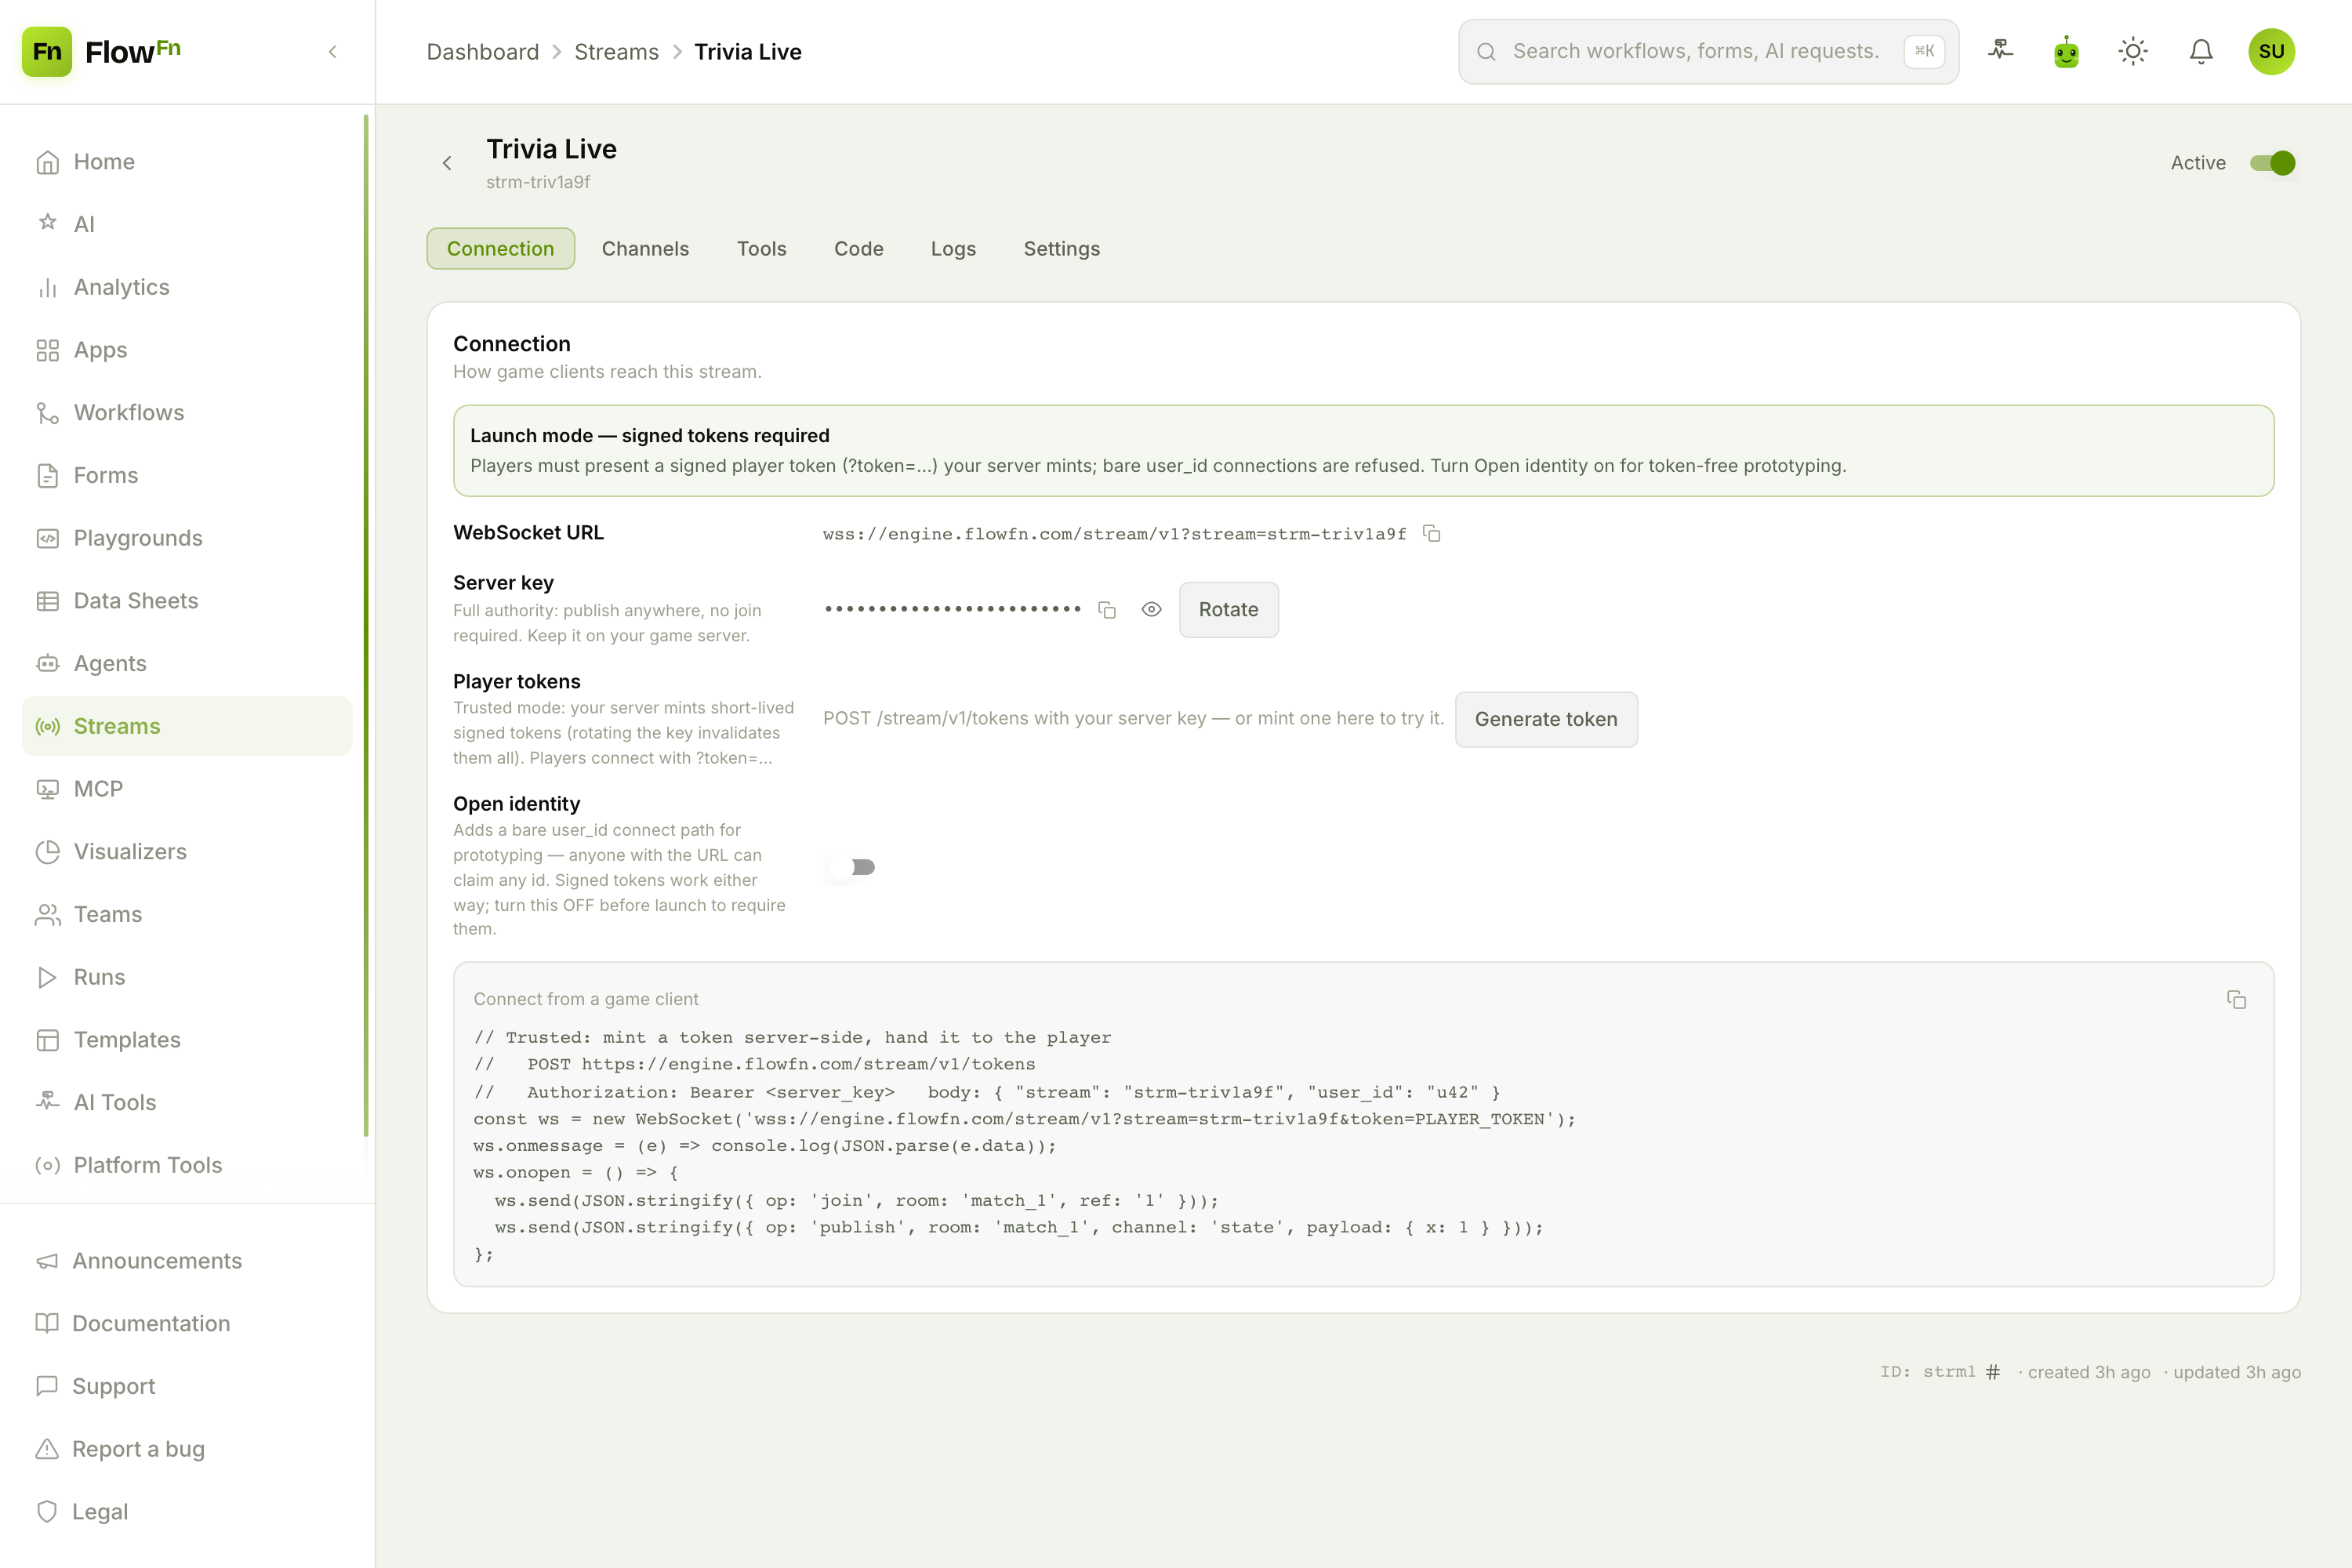
Task: Open the green robot assistant icon
Action: pos(2067,51)
